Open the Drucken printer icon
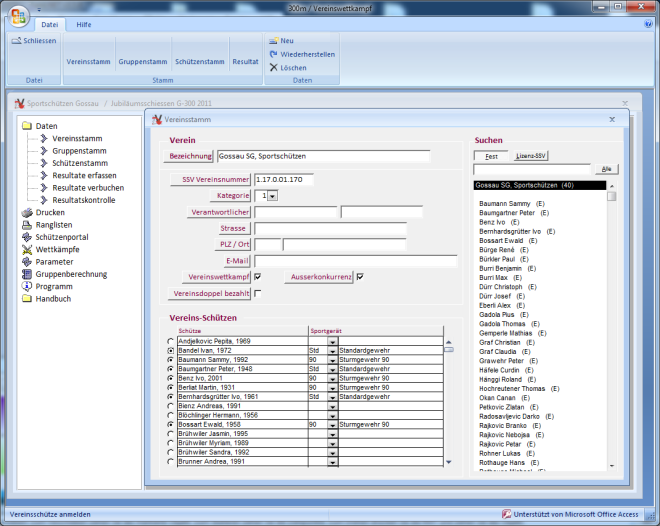Image resolution: width=660 pixels, height=526 pixels. 28,213
